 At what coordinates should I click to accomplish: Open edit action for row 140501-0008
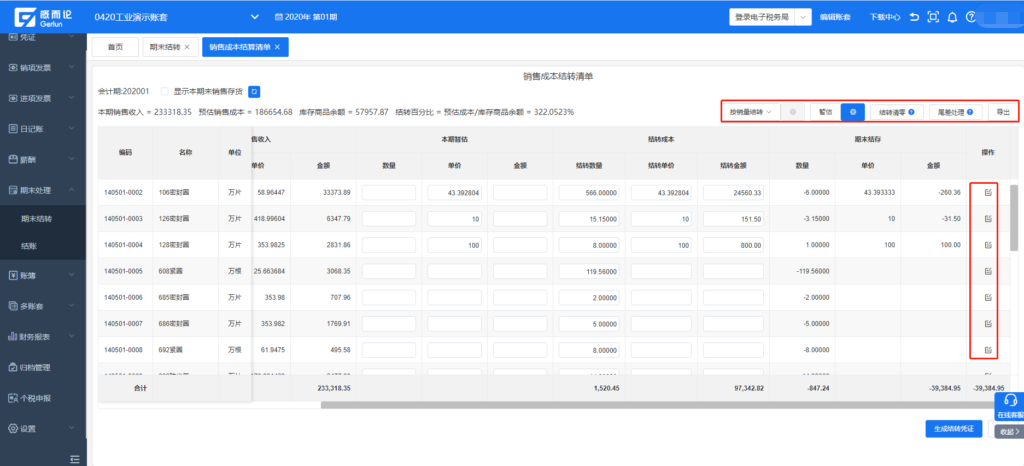click(x=988, y=350)
